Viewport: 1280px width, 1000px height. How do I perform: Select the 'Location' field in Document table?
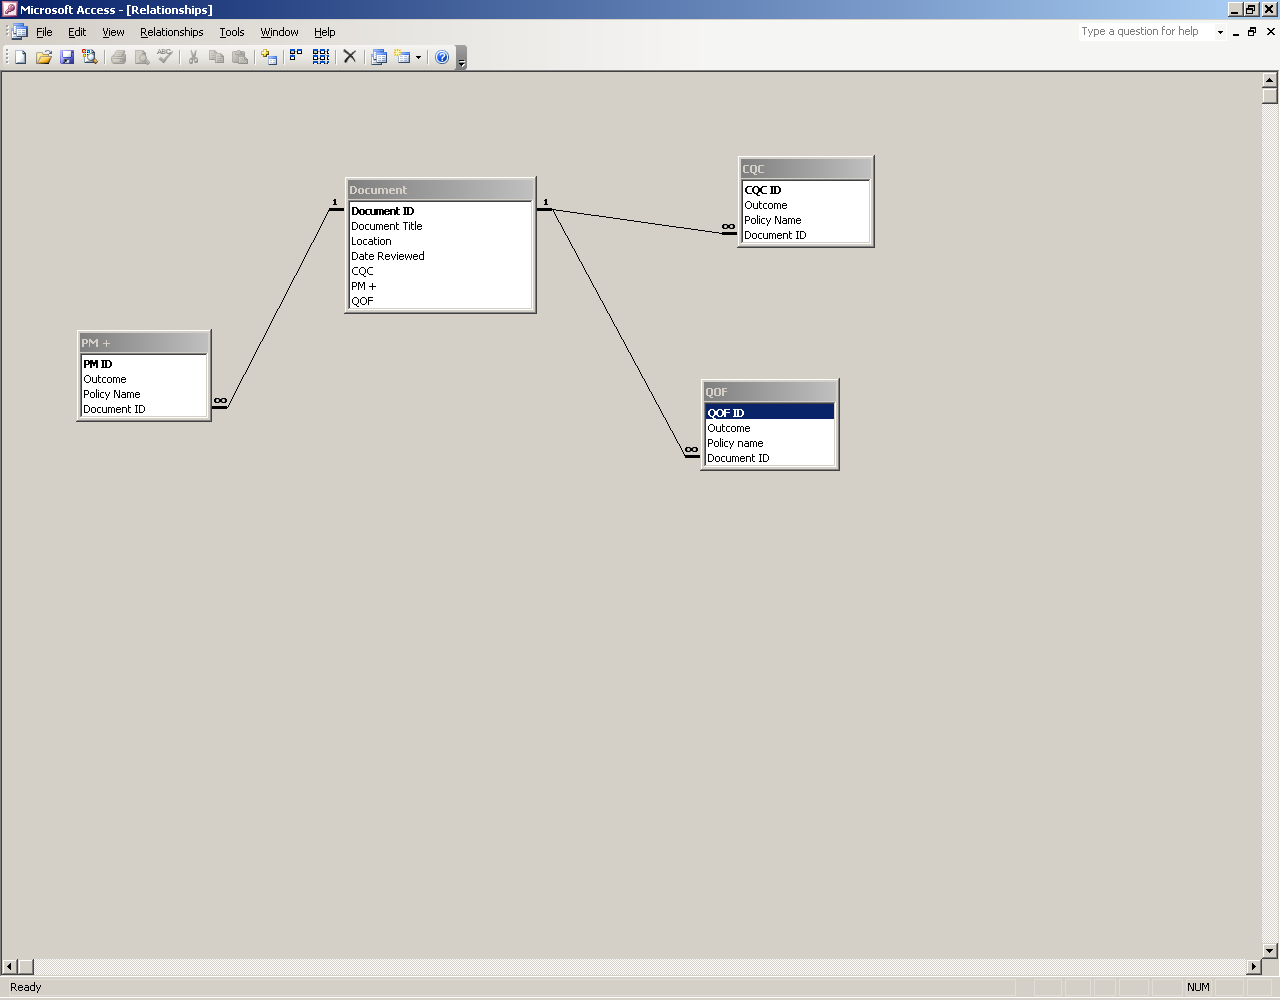click(440, 241)
